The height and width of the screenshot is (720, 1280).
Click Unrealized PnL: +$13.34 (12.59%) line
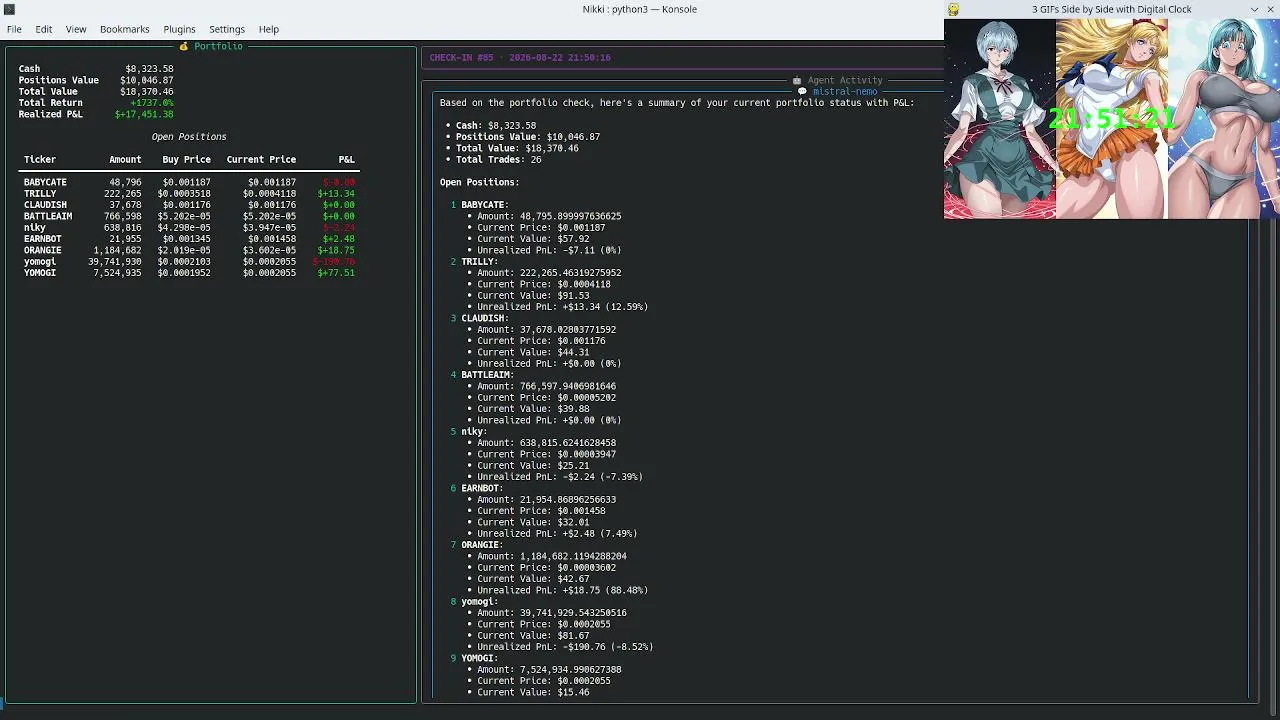[563, 307]
